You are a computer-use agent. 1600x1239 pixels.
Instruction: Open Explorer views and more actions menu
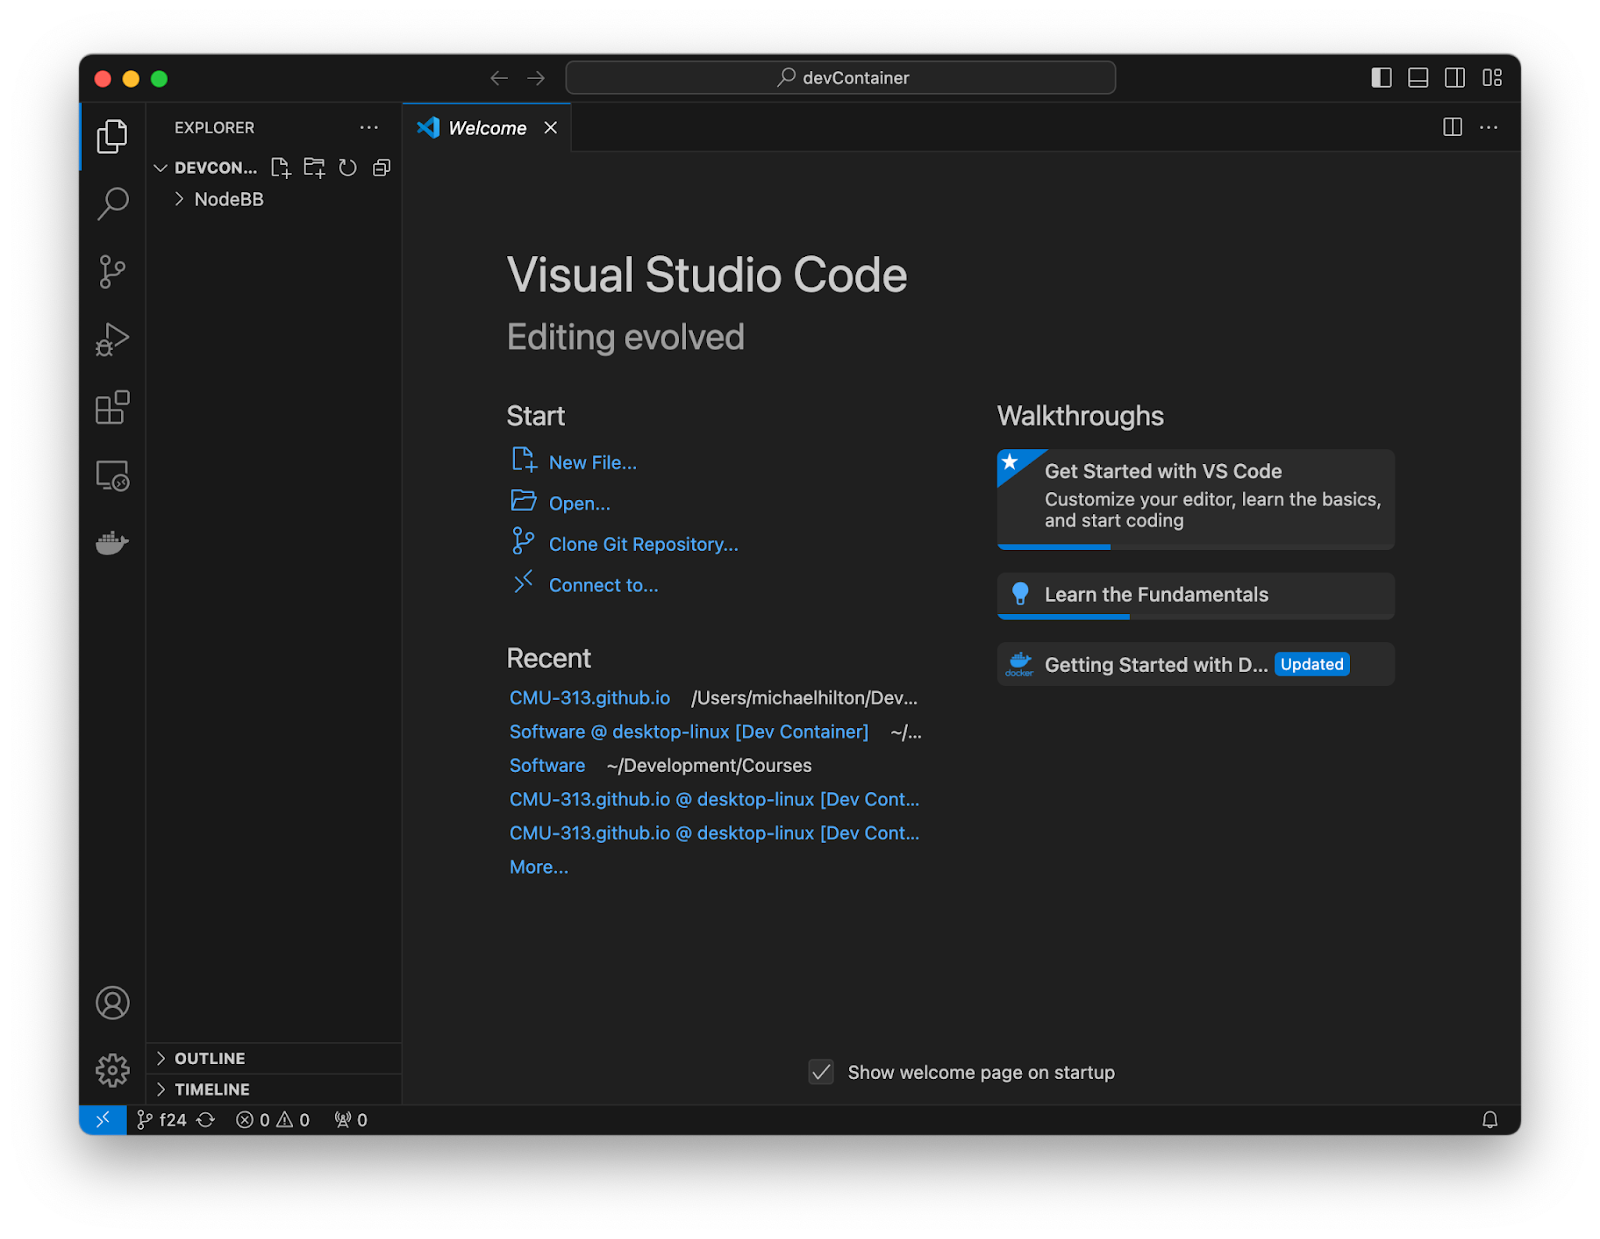(x=369, y=128)
